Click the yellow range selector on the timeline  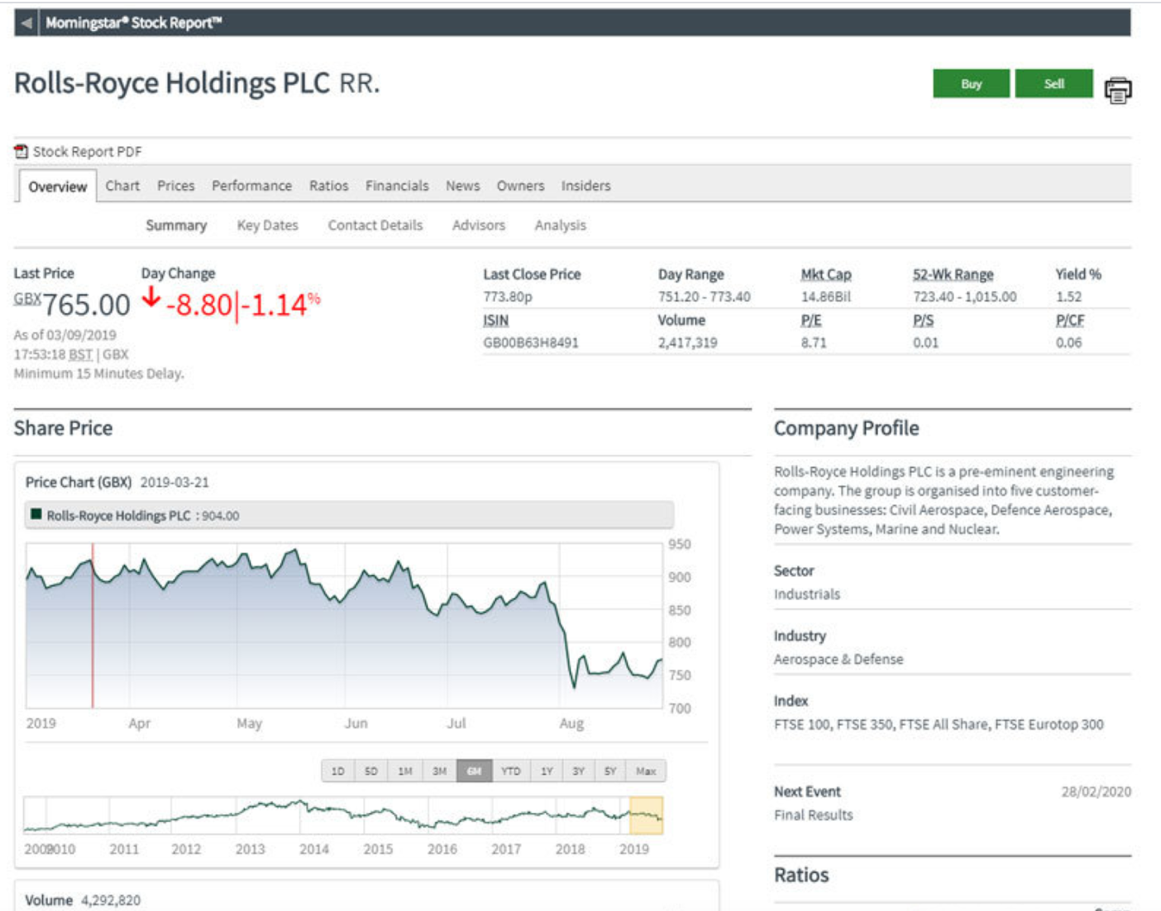click(646, 815)
